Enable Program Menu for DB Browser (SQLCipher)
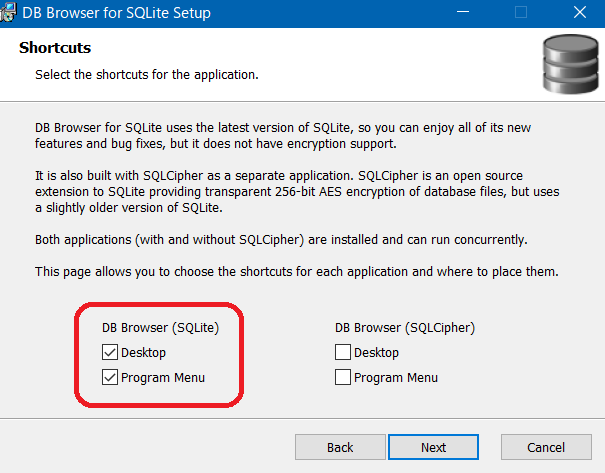Image resolution: width=605 pixels, height=473 pixels. (343, 377)
